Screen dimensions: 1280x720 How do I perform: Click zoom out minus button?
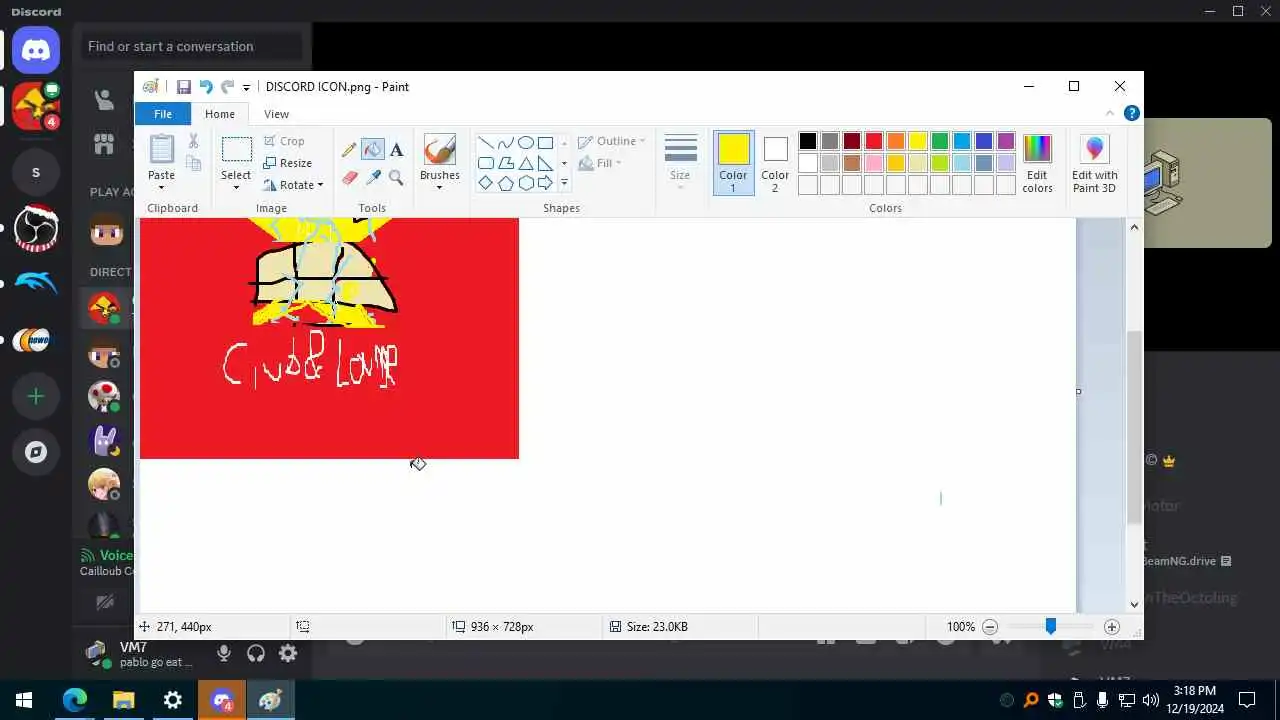pos(990,627)
